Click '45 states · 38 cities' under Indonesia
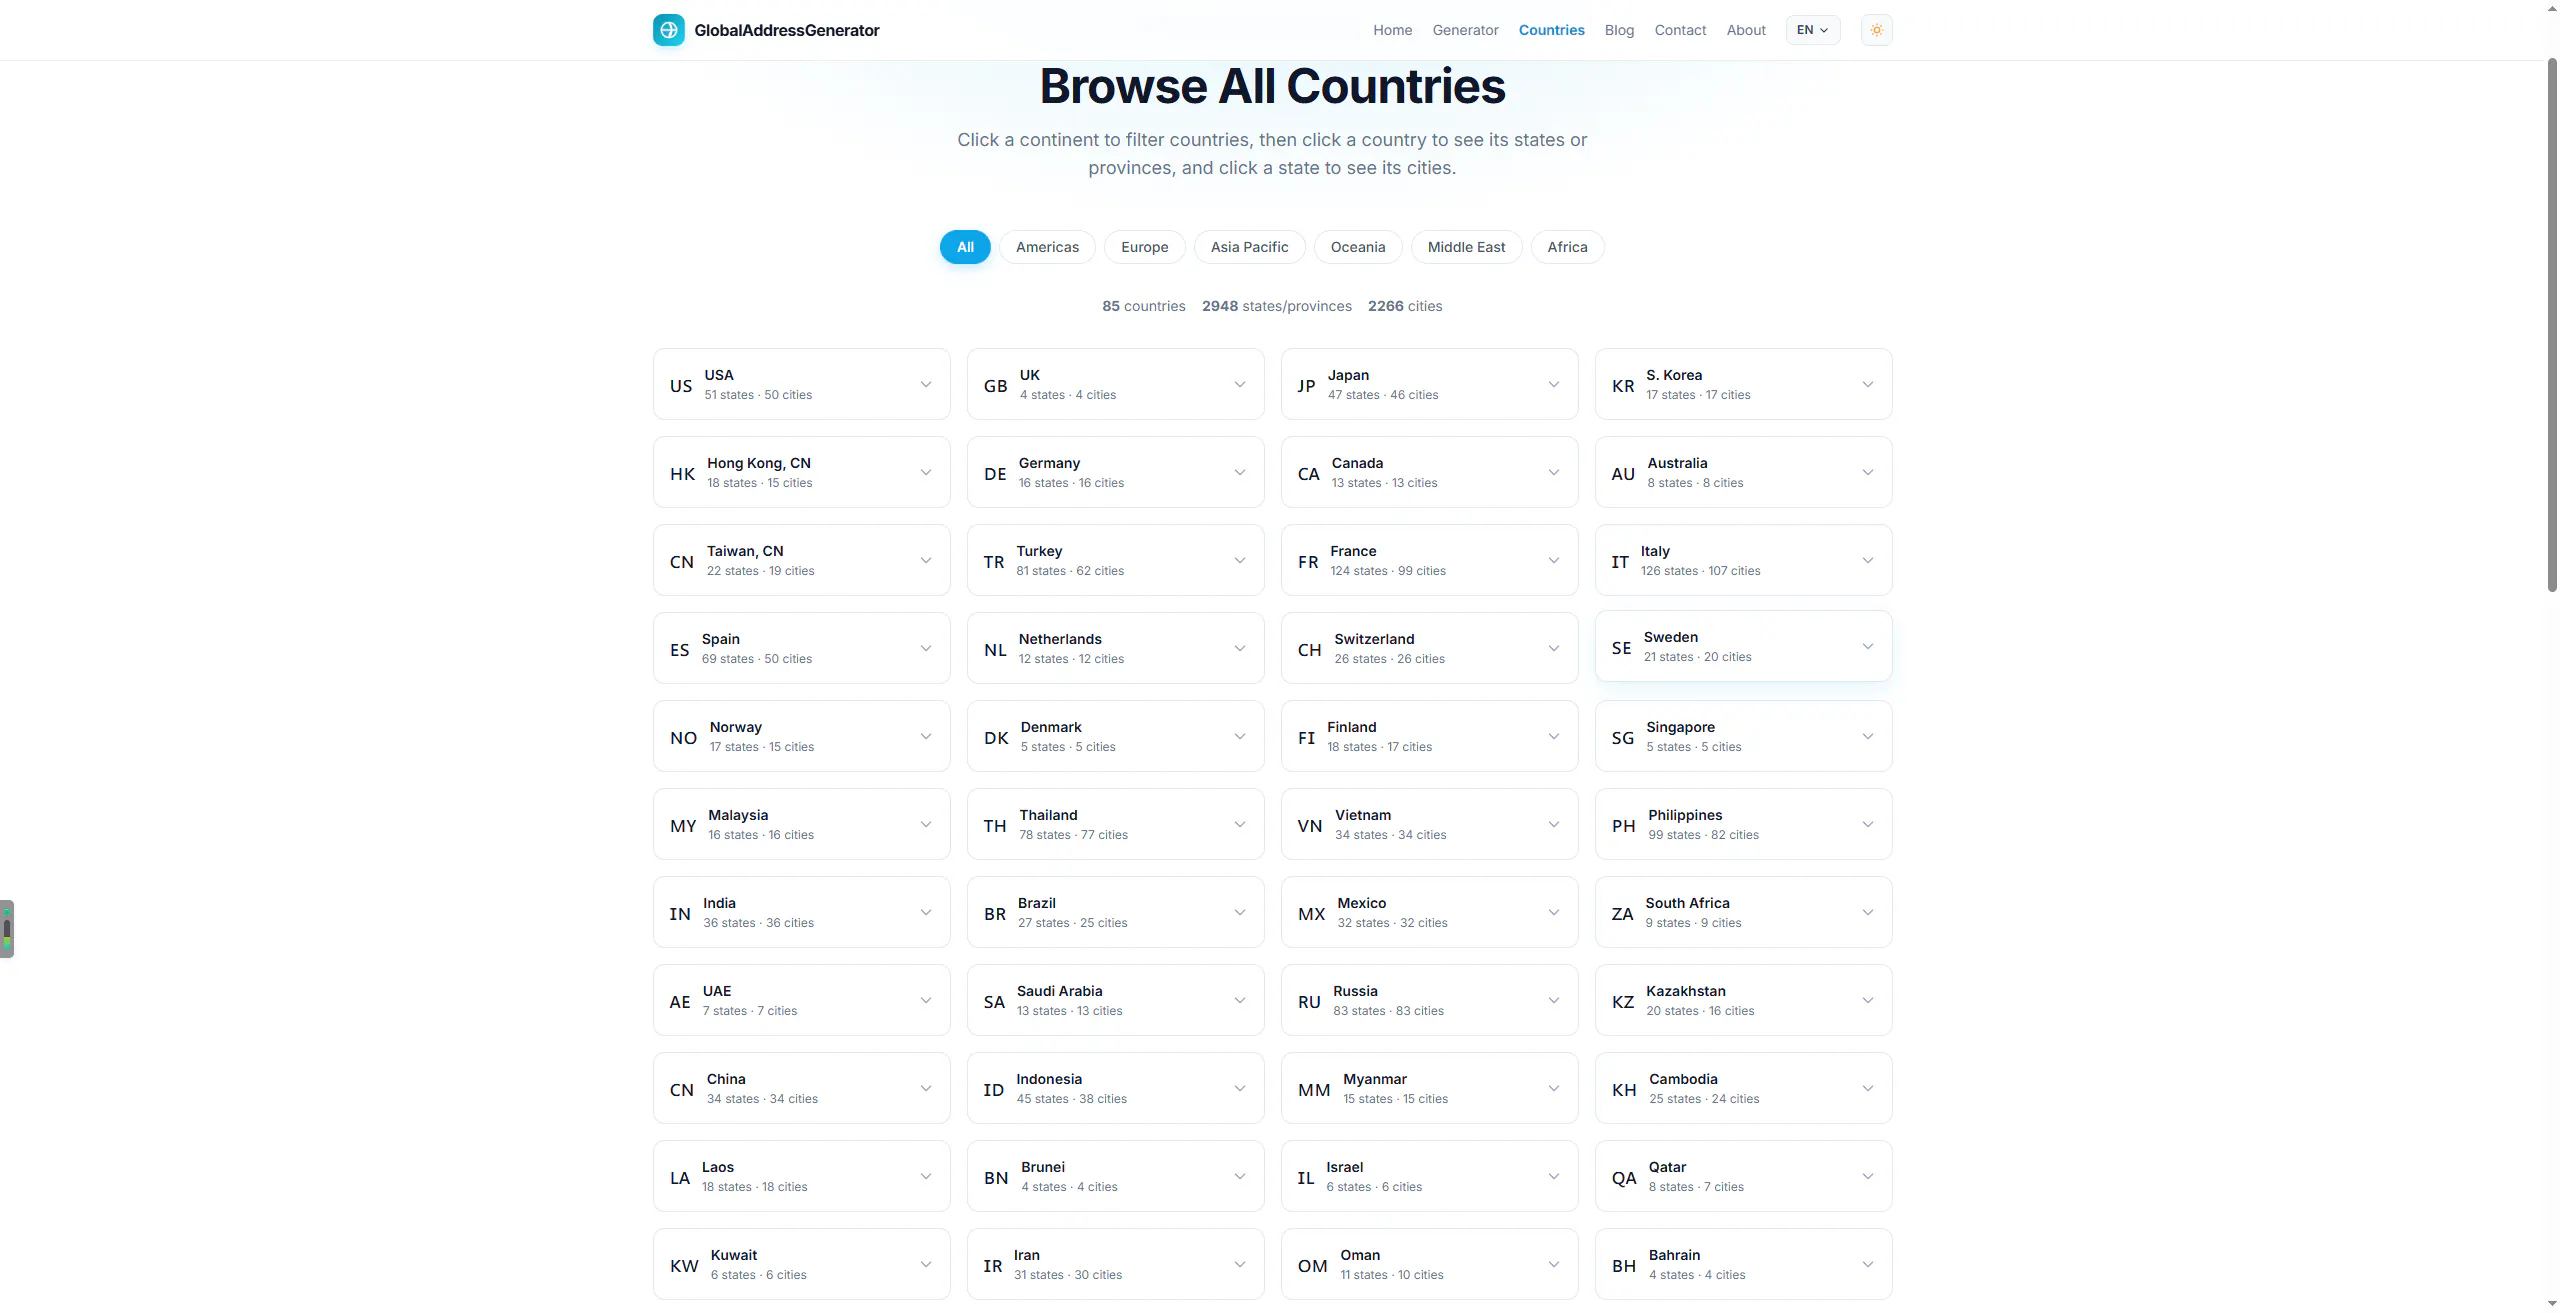Viewport: 2560px width, 1313px height. (x=1072, y=1099)
